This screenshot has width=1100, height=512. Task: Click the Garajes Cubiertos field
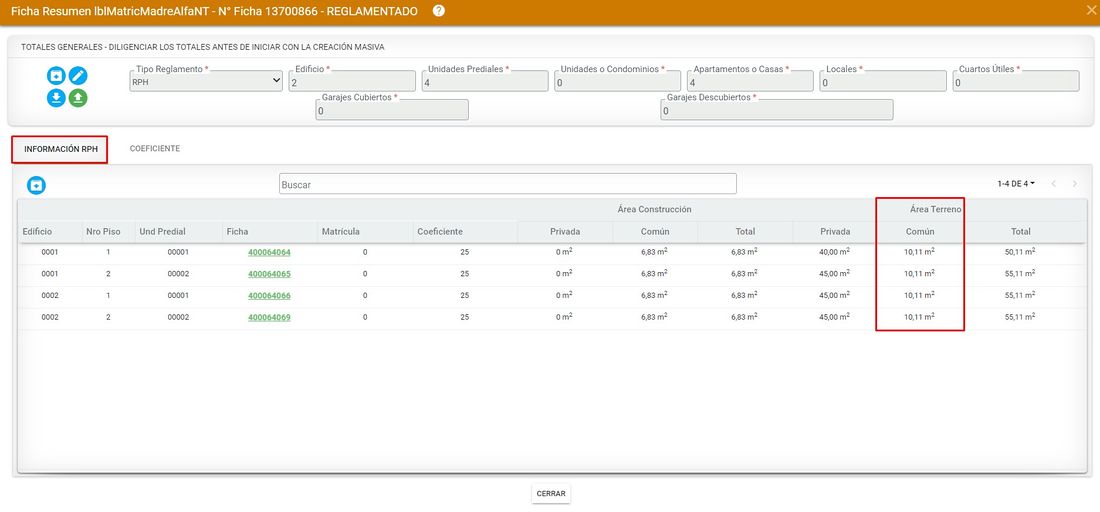pos(392,110)
